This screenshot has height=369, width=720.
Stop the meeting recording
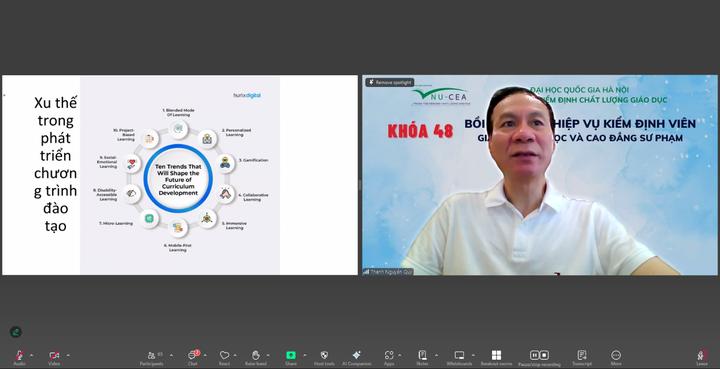[544, 355]
